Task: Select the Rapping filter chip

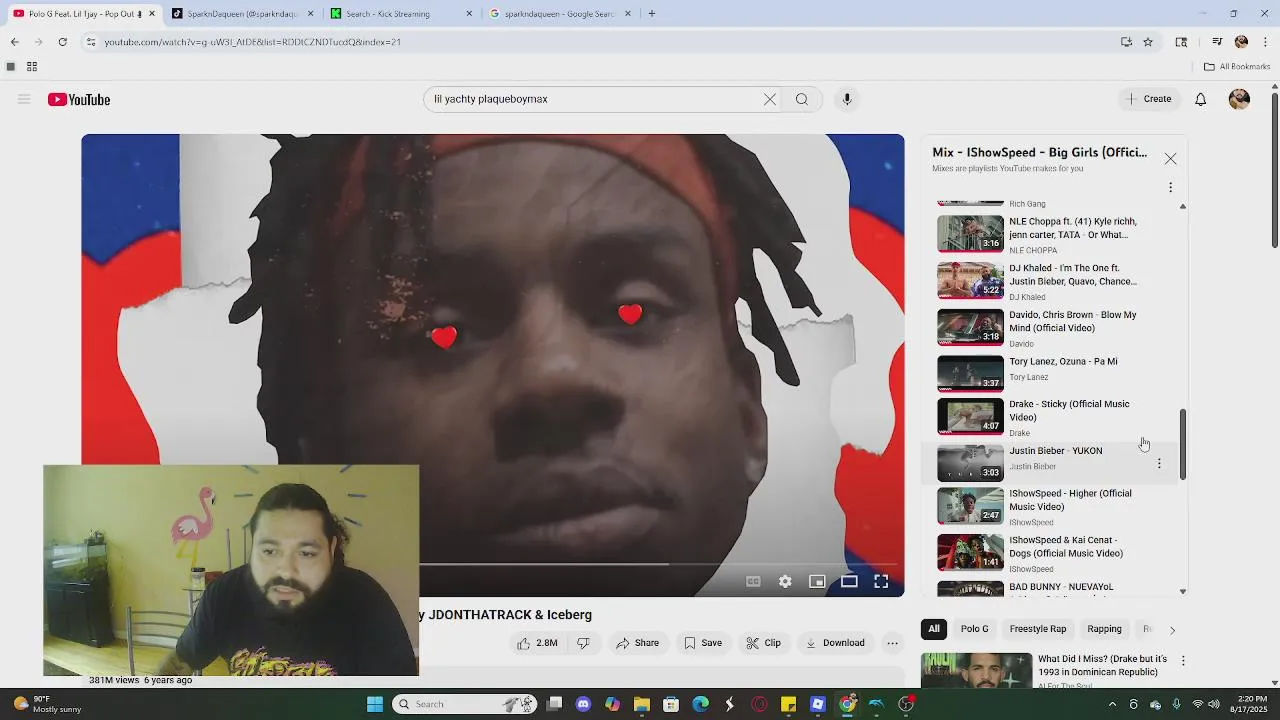Action: pos(1104,629)
